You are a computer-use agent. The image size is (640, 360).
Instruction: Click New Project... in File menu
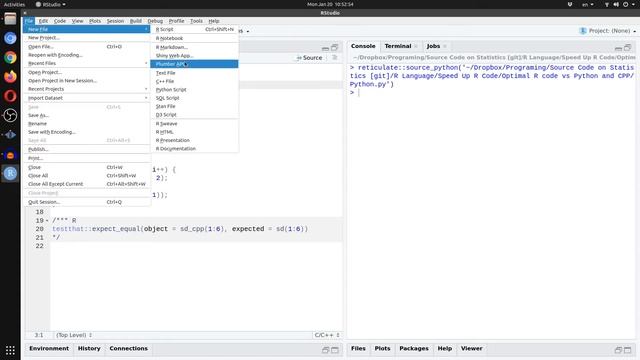click(87, 38)
